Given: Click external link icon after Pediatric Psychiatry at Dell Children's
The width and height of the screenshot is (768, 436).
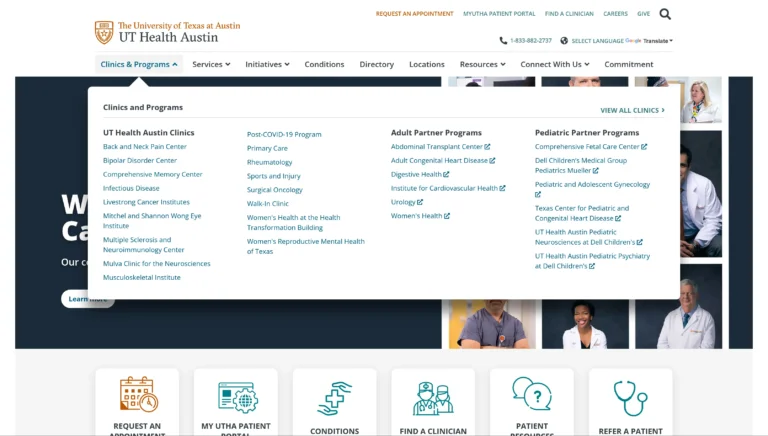Looking at the screenshot, I should tap(592, 266).
